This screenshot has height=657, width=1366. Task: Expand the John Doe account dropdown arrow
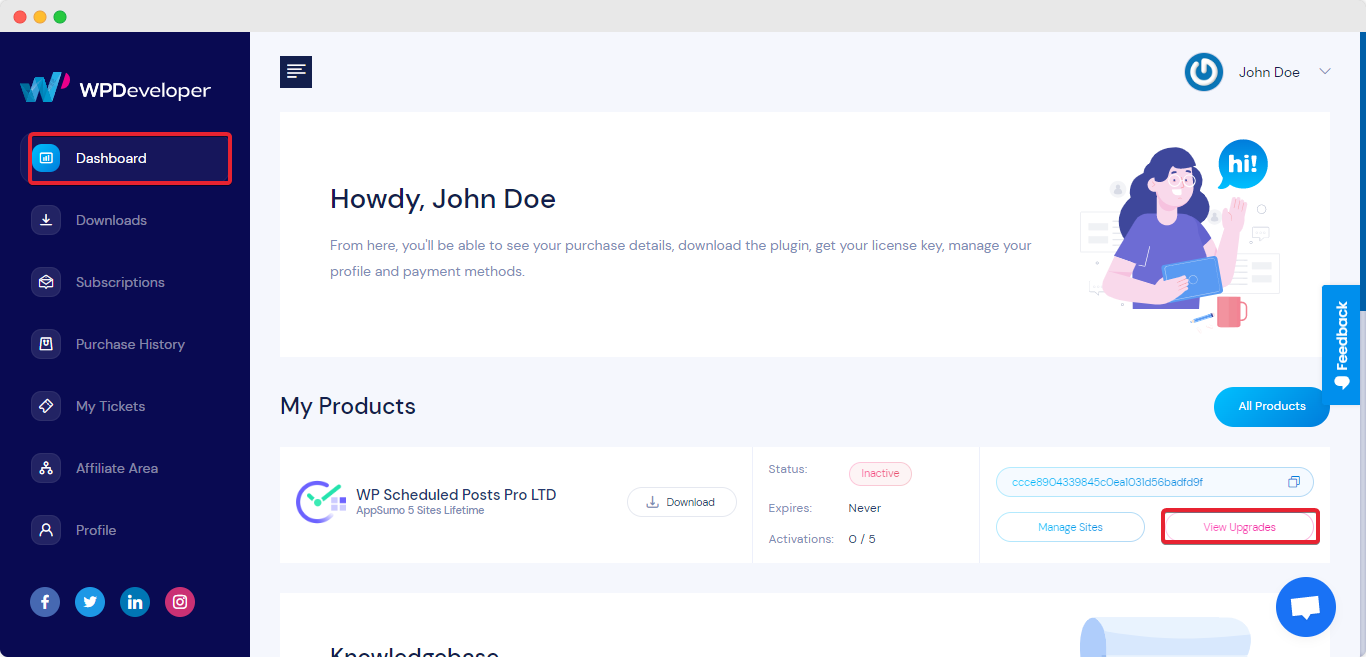tap(1325, 71)
